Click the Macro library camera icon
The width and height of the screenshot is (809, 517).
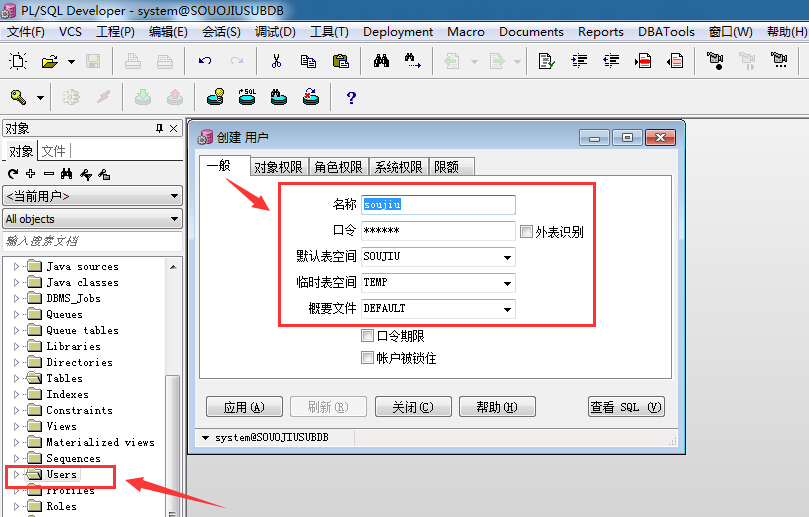pyautogui.click(x=779, y=60)
